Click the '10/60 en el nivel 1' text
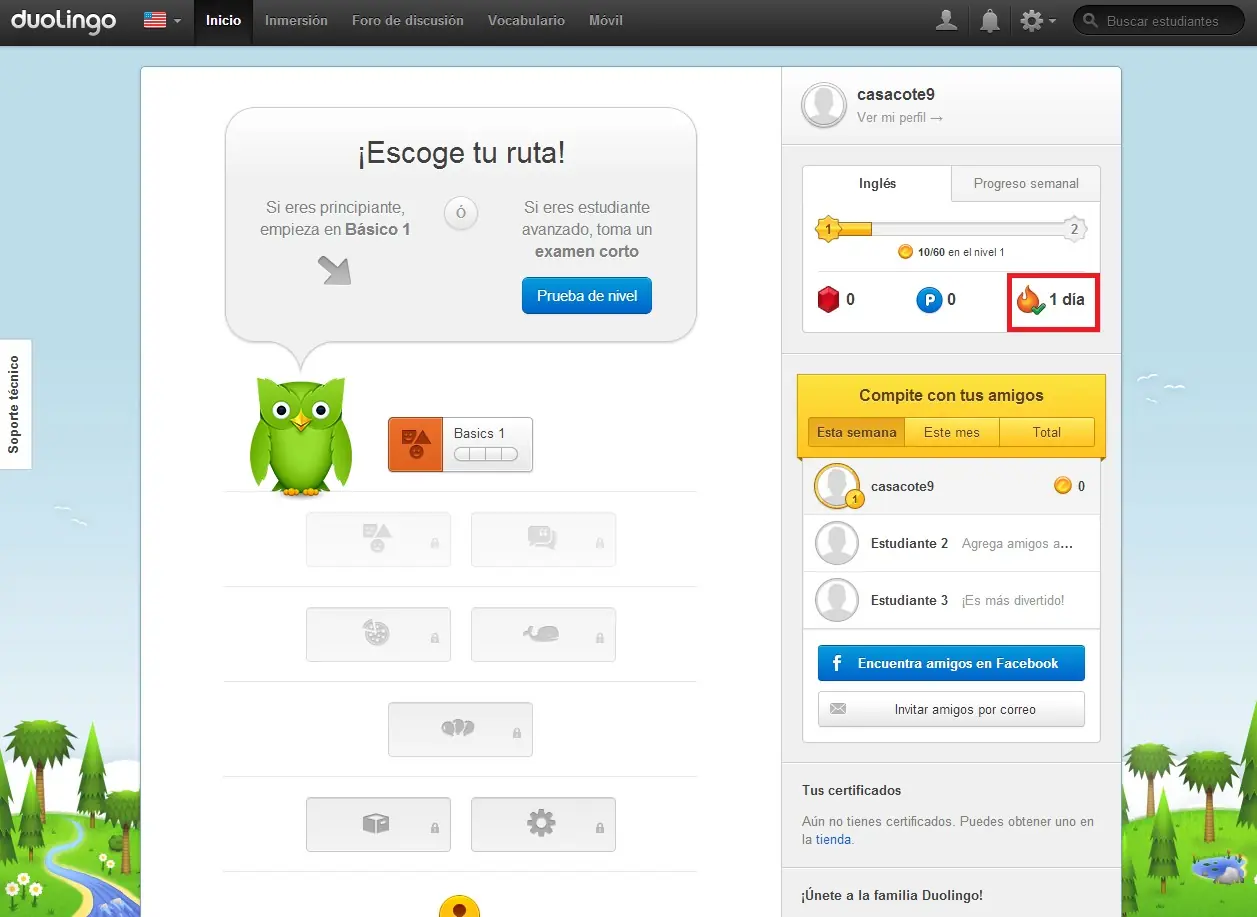Viewport: 1257px width, 917px height. (x=961, y=253)
